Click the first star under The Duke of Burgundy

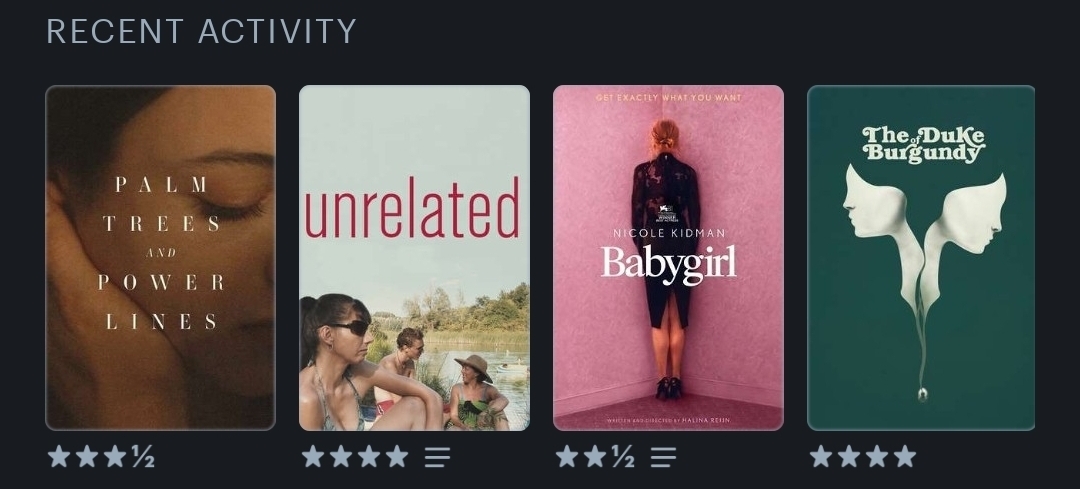820,456
